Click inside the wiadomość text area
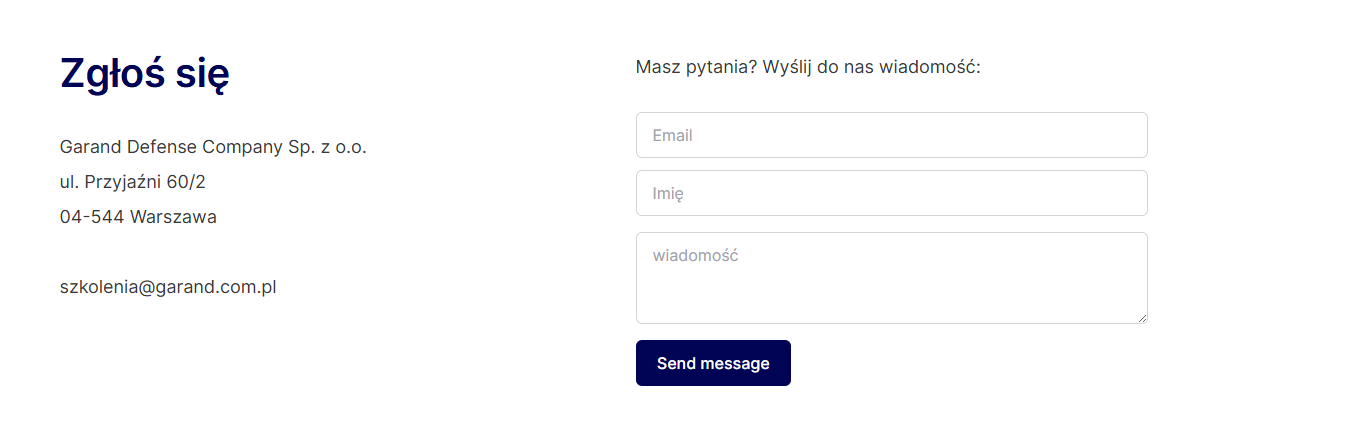This screenshot has width=1347, height=437. click(891, 278)
